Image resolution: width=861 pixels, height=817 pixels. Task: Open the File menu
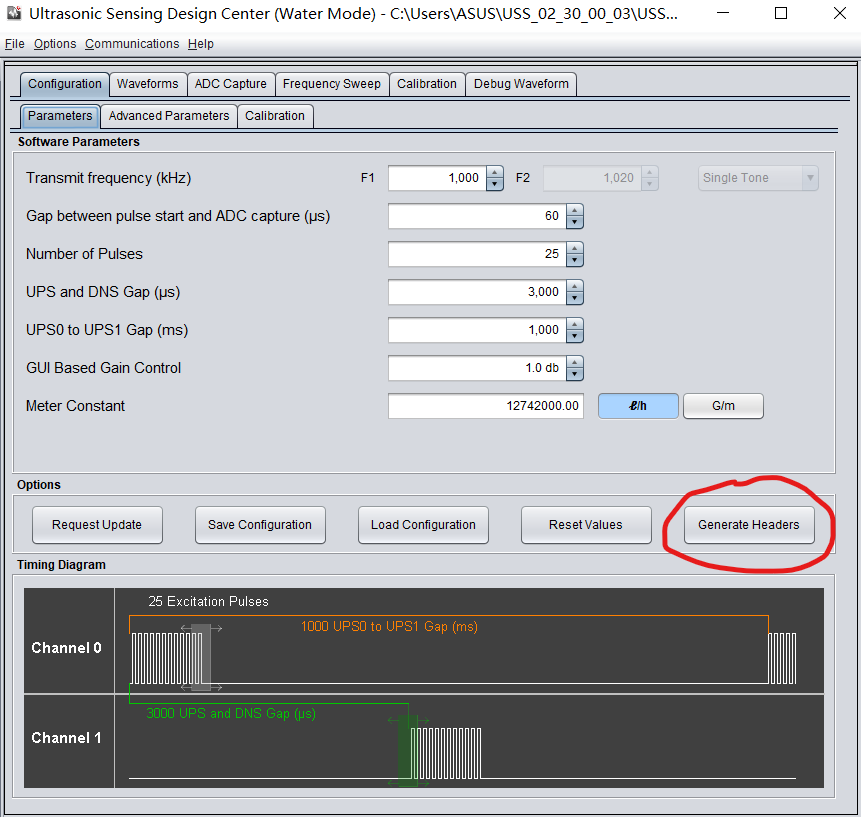click(14, 43)
